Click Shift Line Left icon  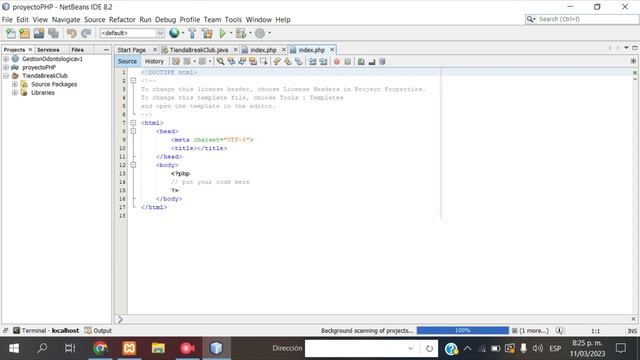point(312,62)
